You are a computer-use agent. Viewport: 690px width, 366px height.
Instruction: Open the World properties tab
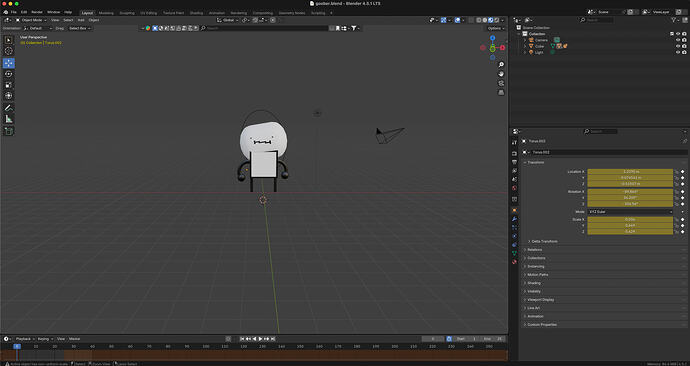point(514,188)
